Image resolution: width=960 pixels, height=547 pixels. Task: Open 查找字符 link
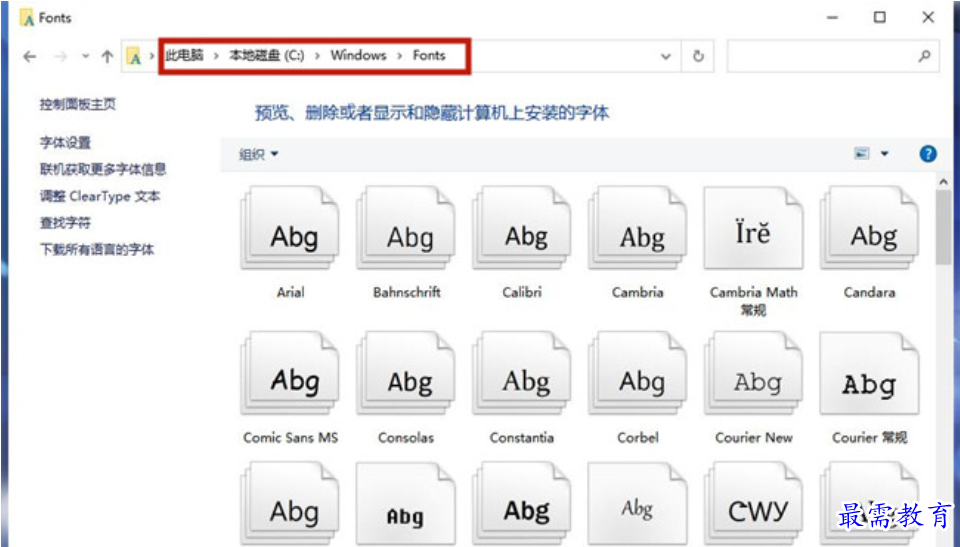tap(66, 223)
